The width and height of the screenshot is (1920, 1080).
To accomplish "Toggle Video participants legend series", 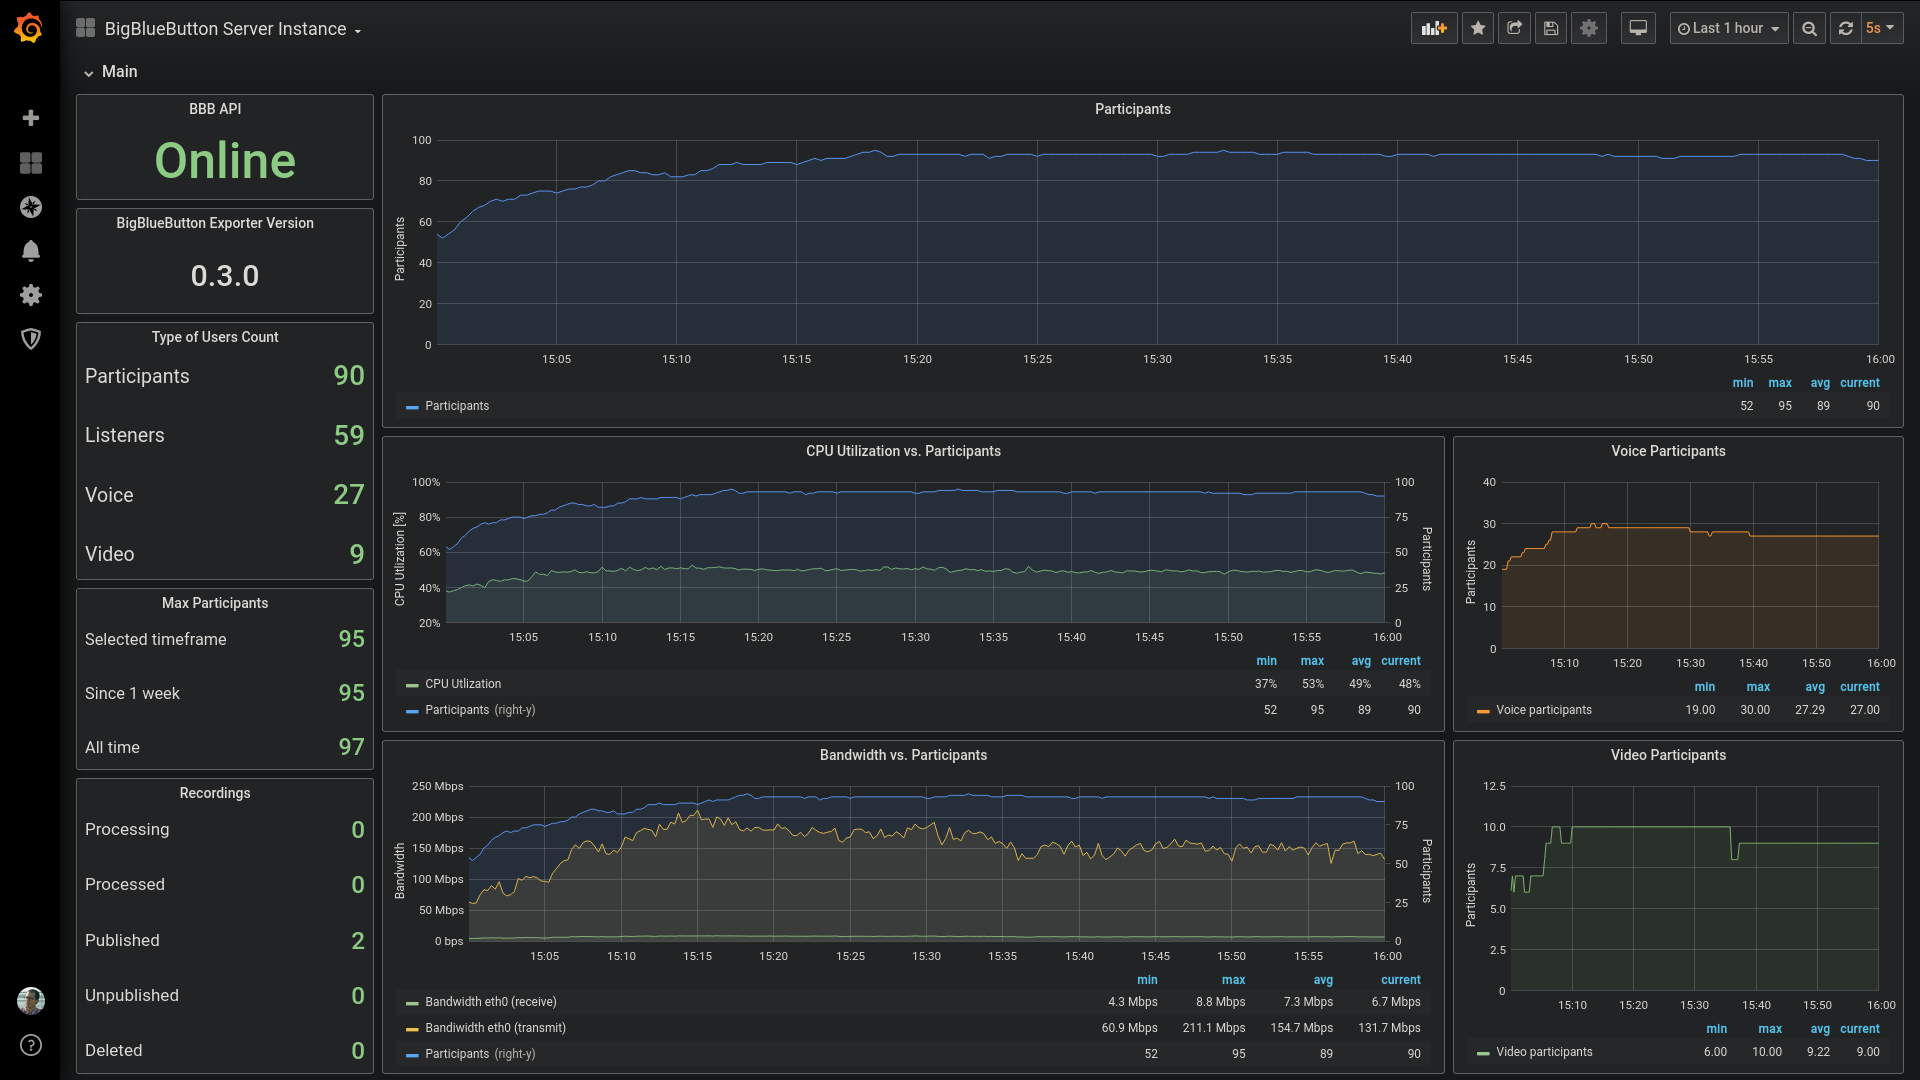I will pos(1544,1052).
